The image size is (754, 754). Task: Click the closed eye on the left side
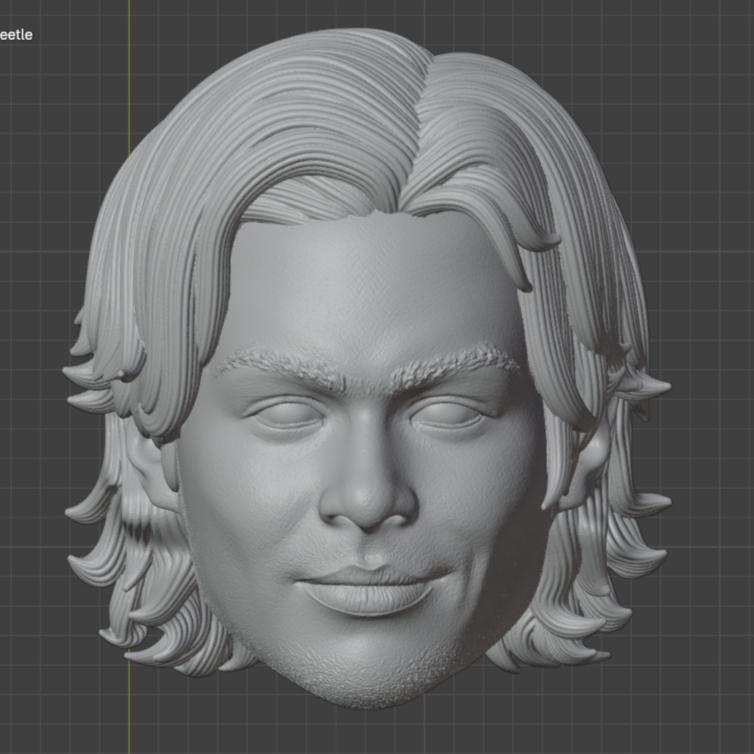(287, 414)
